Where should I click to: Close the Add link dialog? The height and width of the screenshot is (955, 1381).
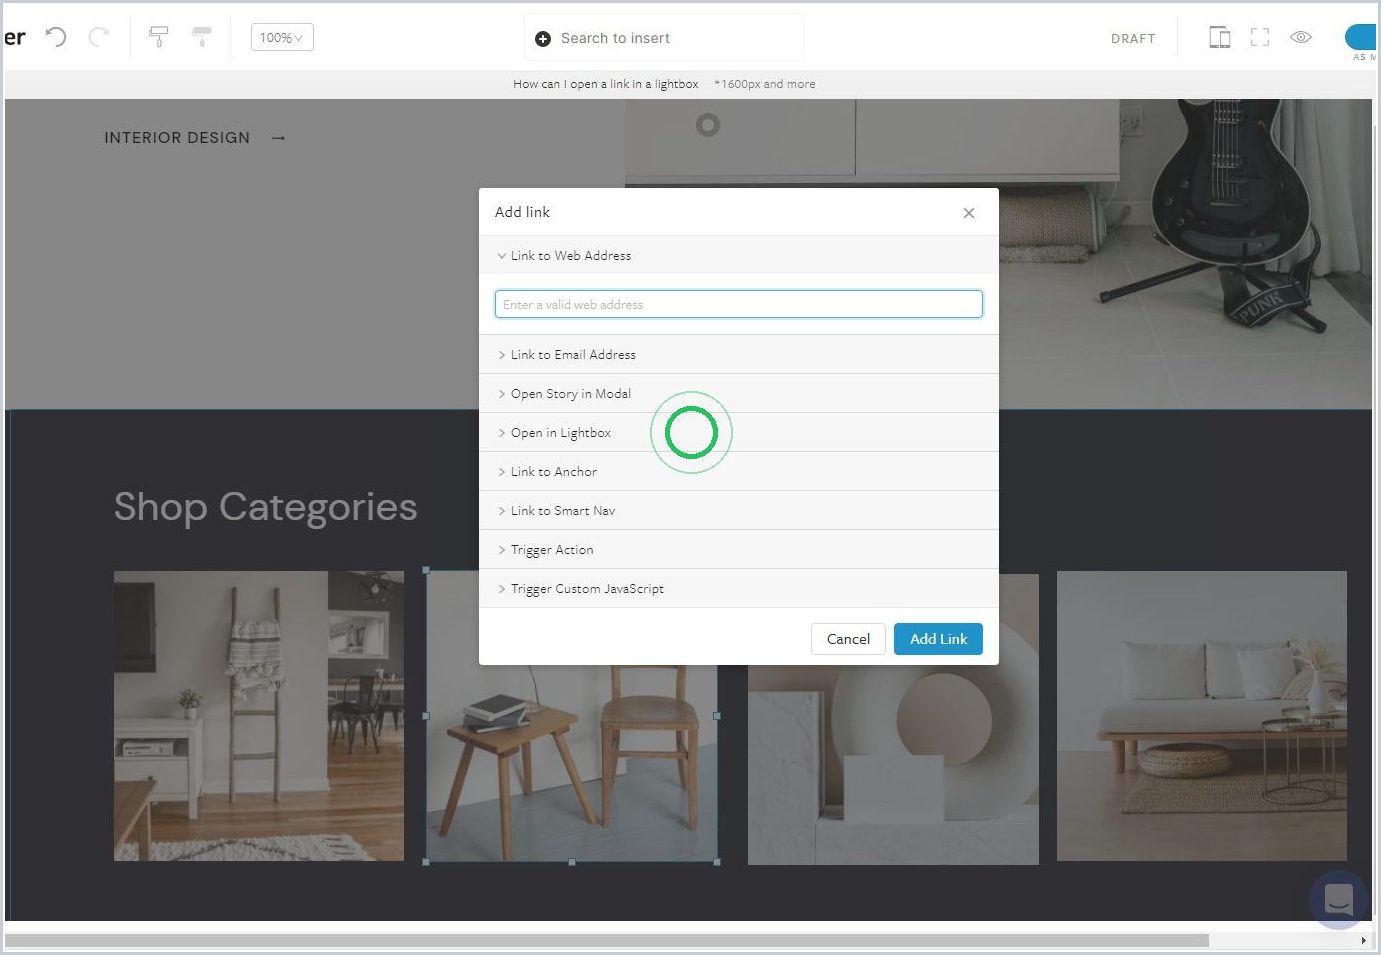pos(969,213)
